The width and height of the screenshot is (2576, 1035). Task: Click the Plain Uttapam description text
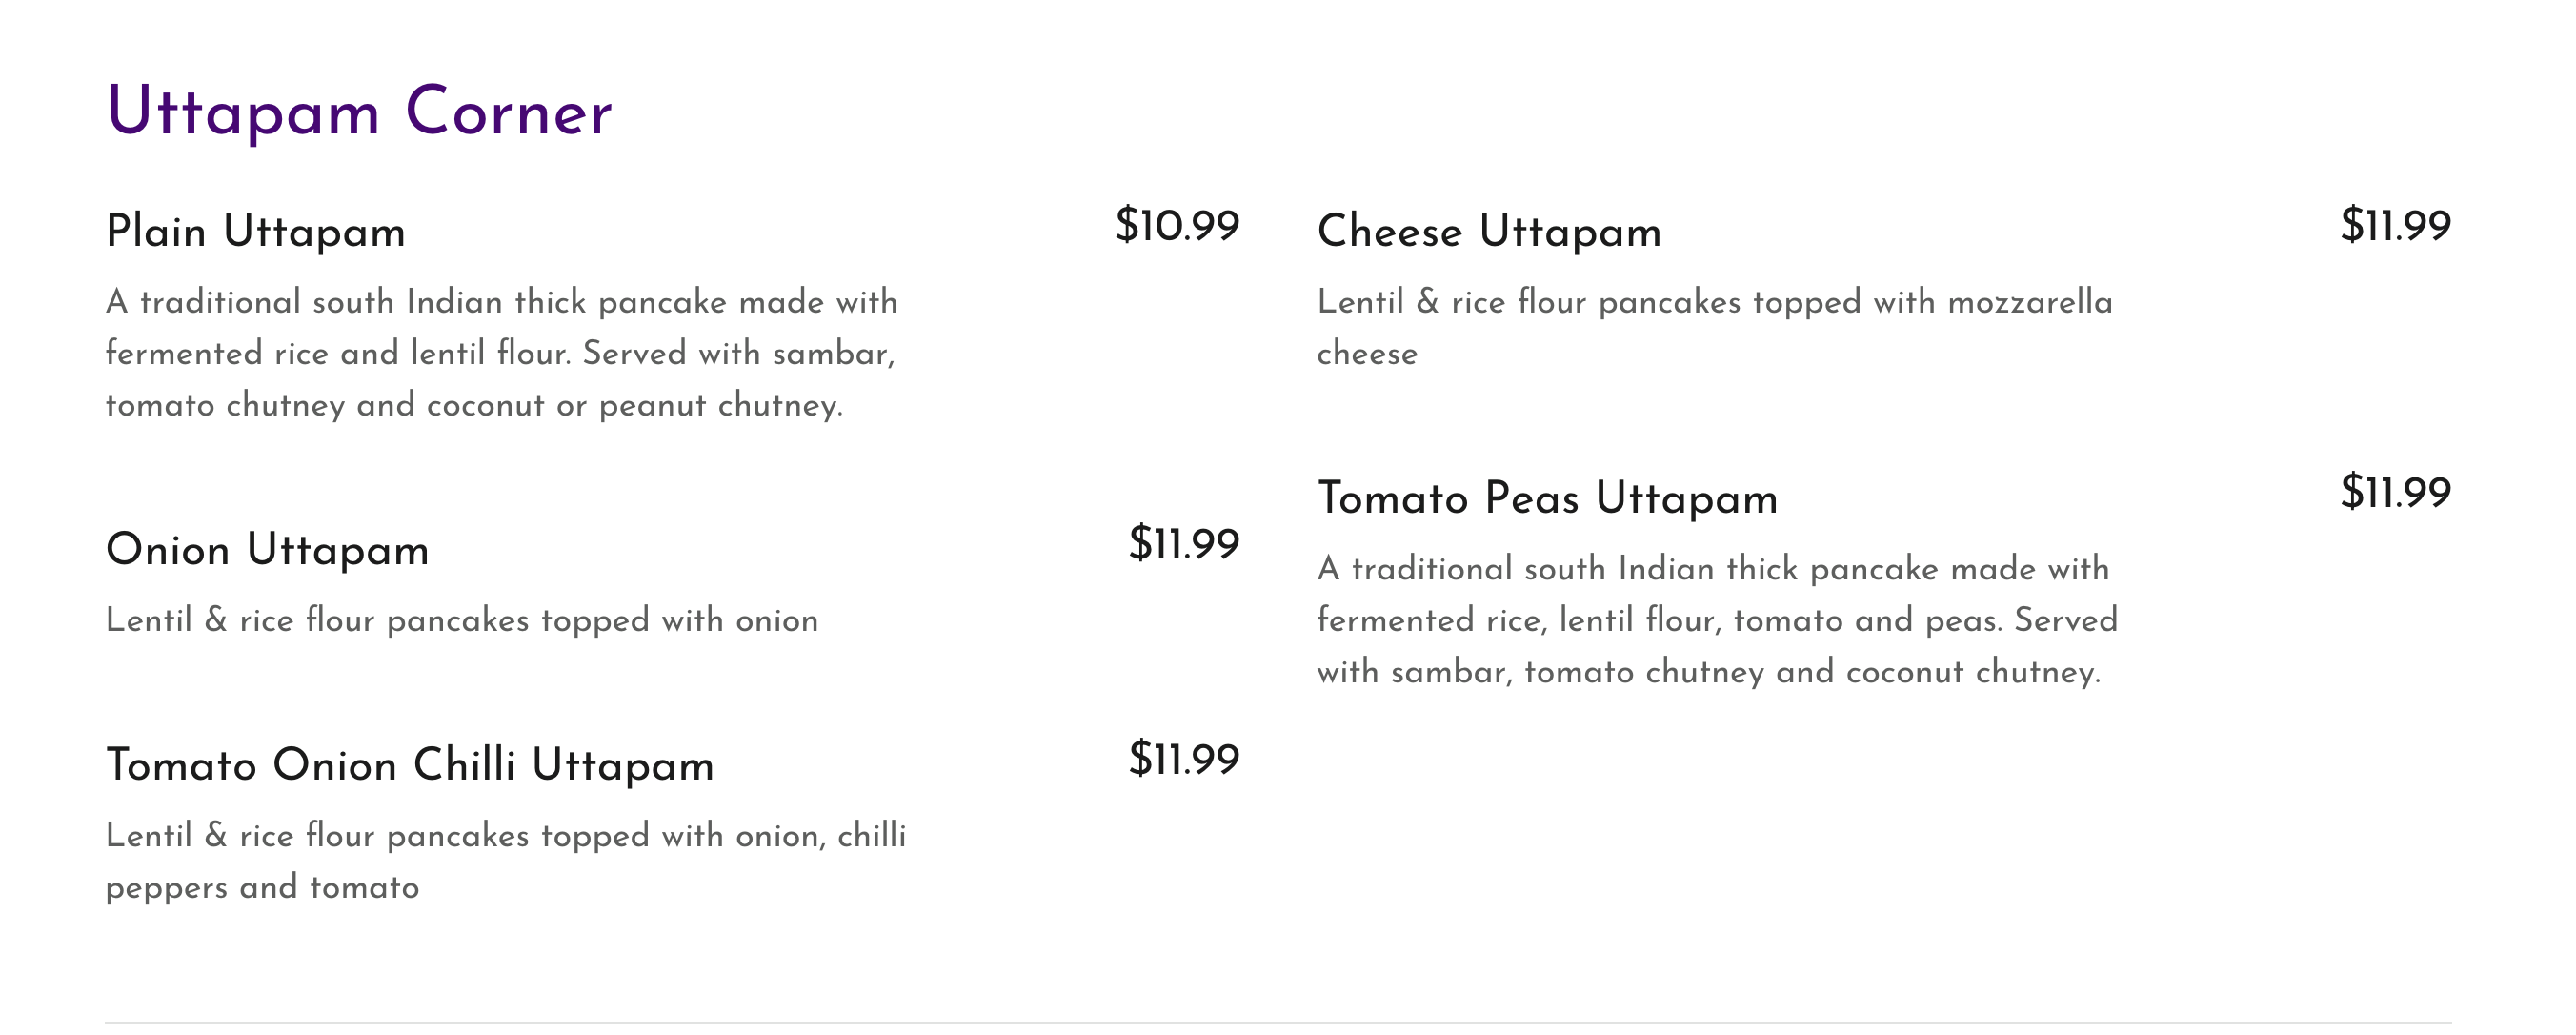pos(500,353)
